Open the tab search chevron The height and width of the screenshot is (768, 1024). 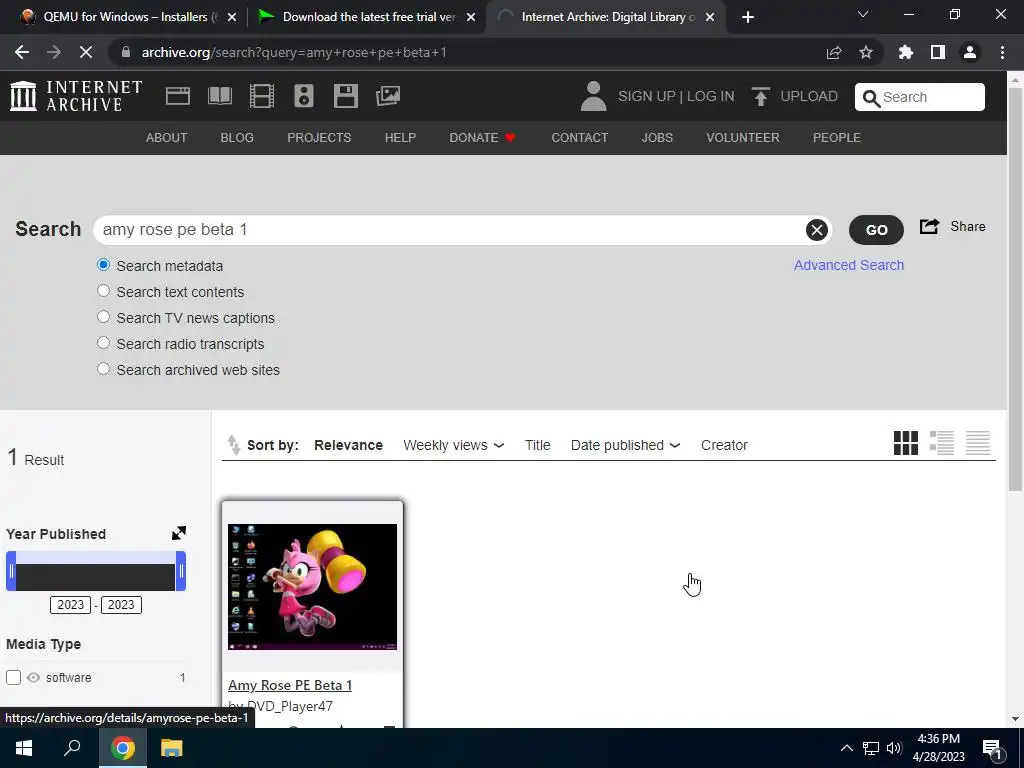coord(863,14)
